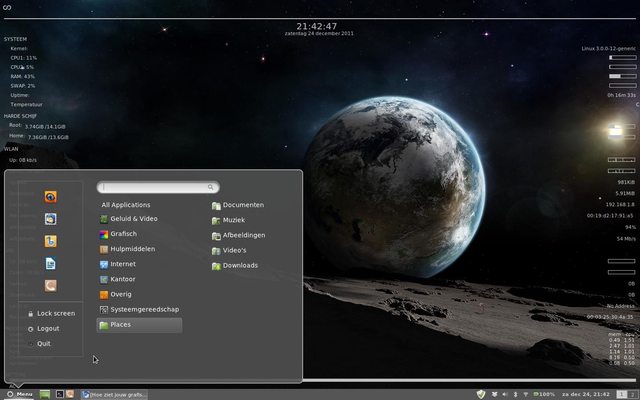Click the infinity logo at top-left

point(7,7)
